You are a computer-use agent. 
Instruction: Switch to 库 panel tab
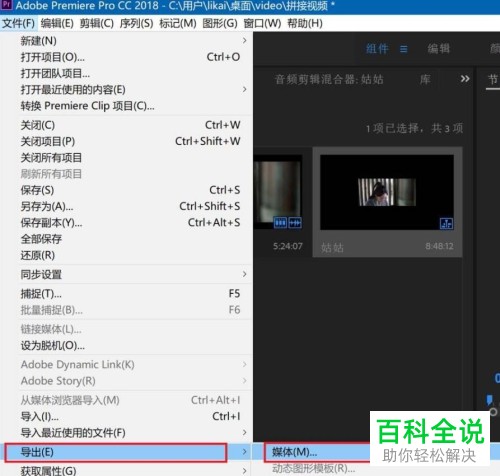(425, 79)
